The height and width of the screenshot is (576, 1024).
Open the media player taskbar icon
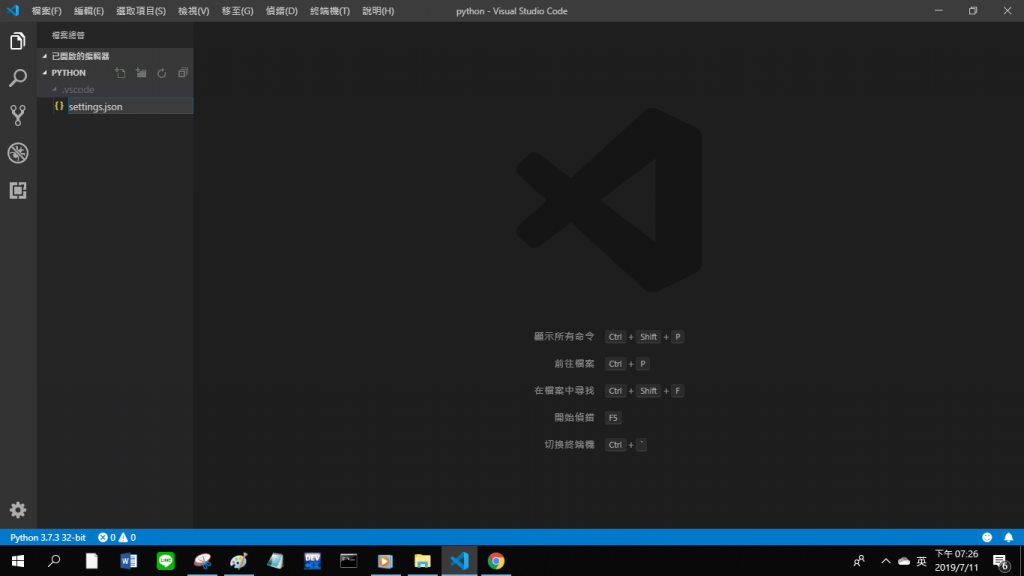(385, 561)
